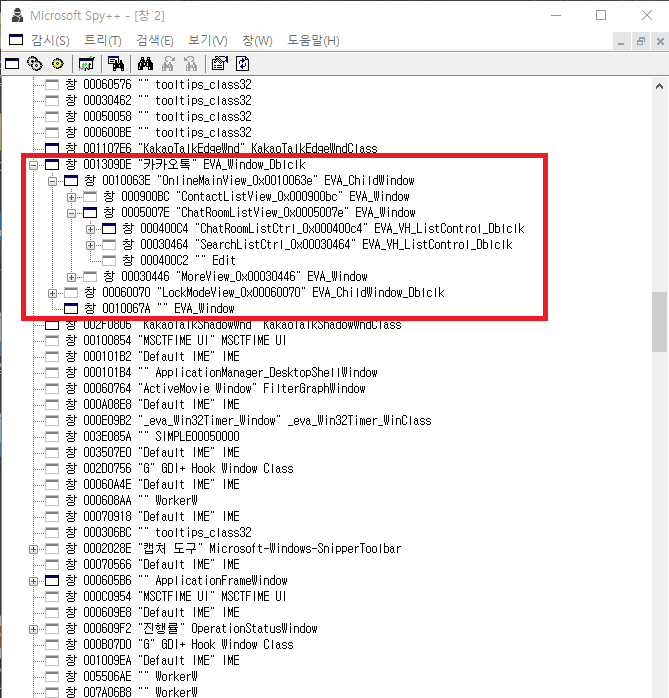
Task: Expand the 00030446 MoreView node
Action: pyautogui.click(x=71, y=277)
